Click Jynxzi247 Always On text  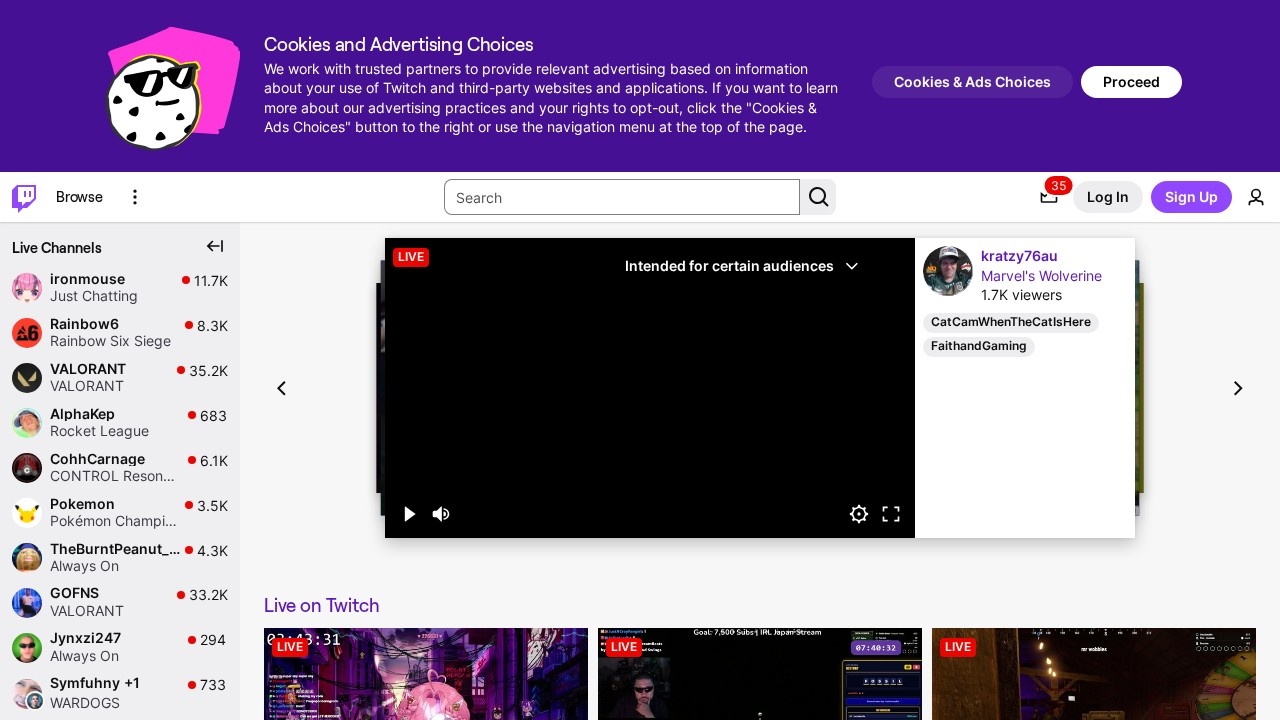[84, 656]
